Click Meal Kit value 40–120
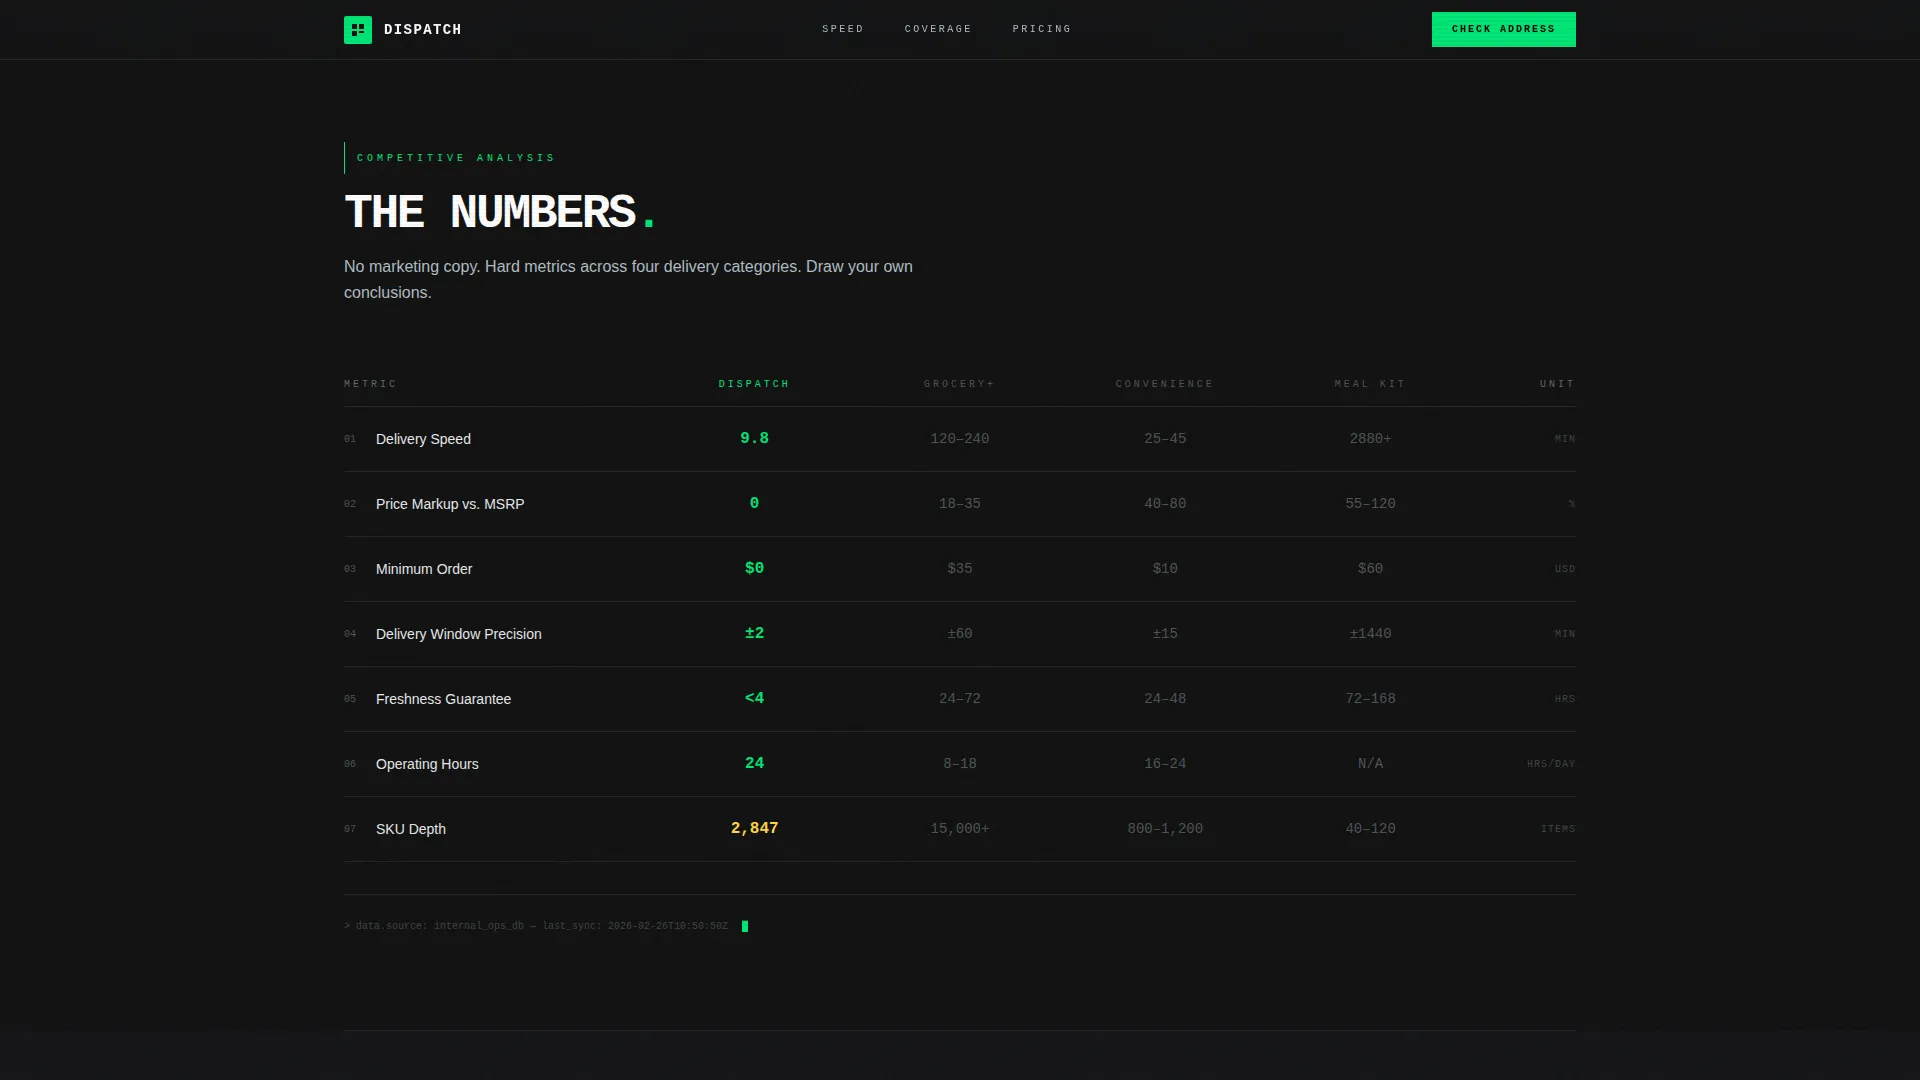Screen dimensions: 1920x1080 tap(1370, 829)
